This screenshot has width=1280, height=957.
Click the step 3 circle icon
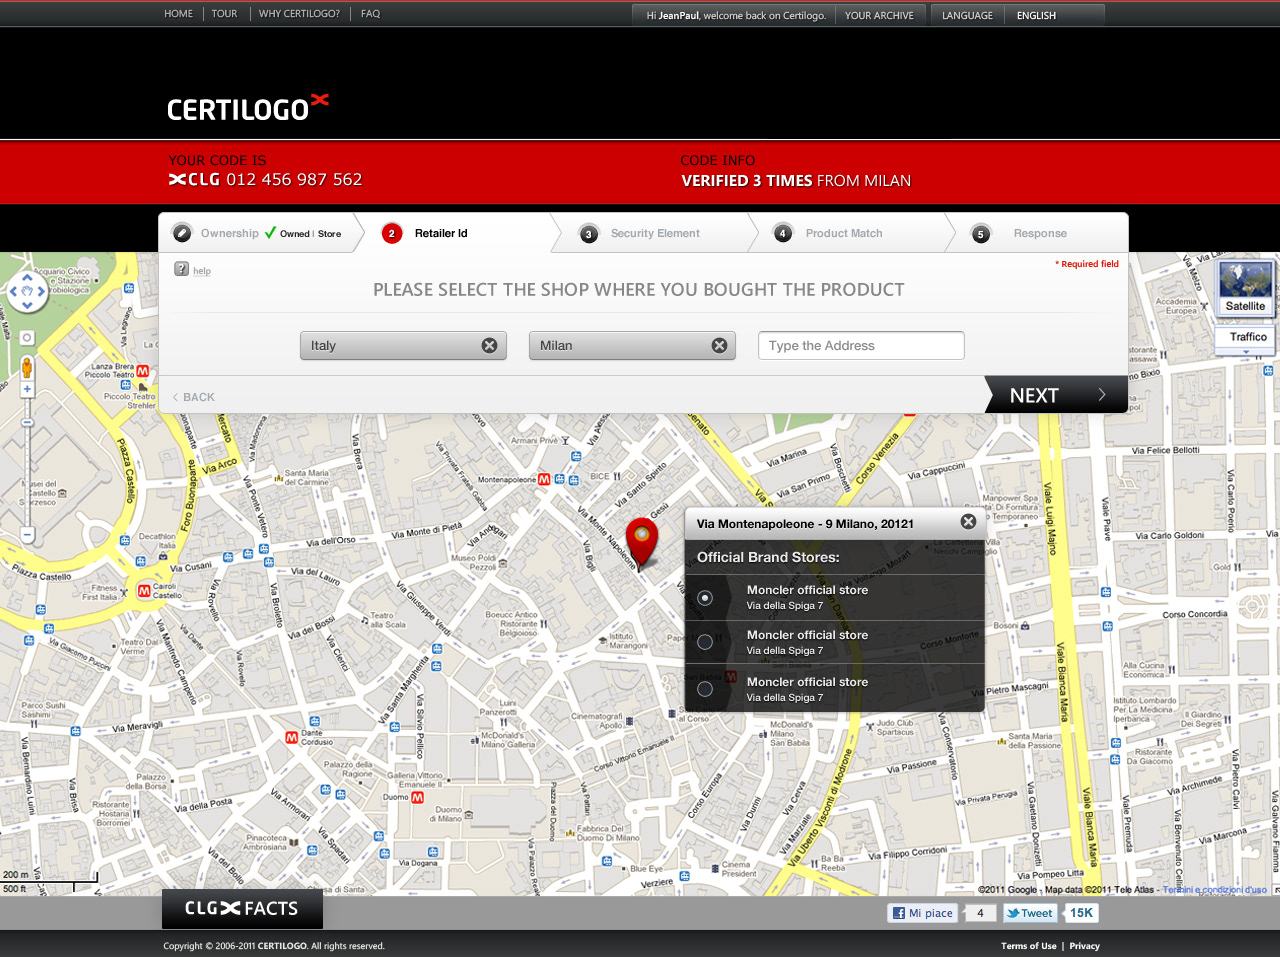[589, 234]
